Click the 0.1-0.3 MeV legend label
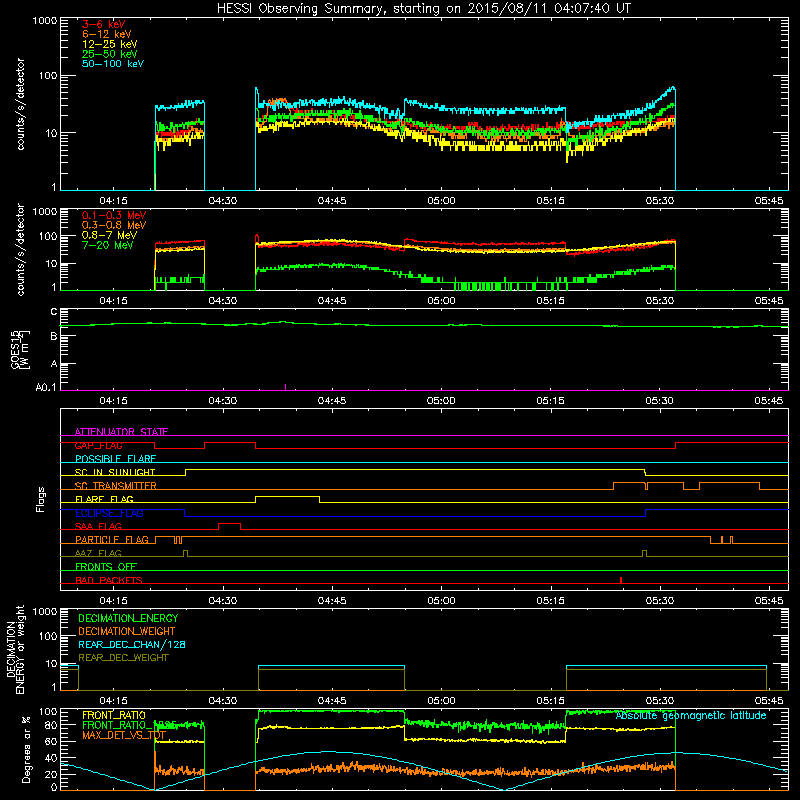800x800 pixels. tap(114, 215)
